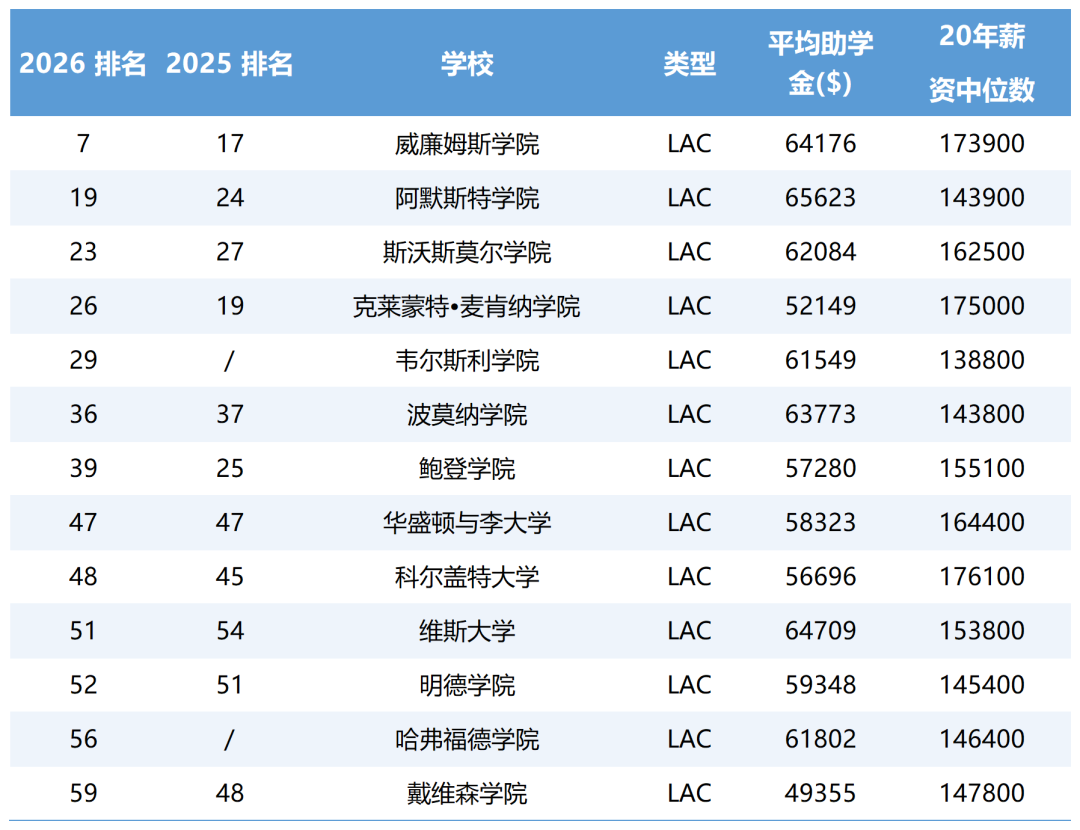1080x830 pixels.
Task: Select the school name '鲍登学院'
Action: (x=467, y=469)
